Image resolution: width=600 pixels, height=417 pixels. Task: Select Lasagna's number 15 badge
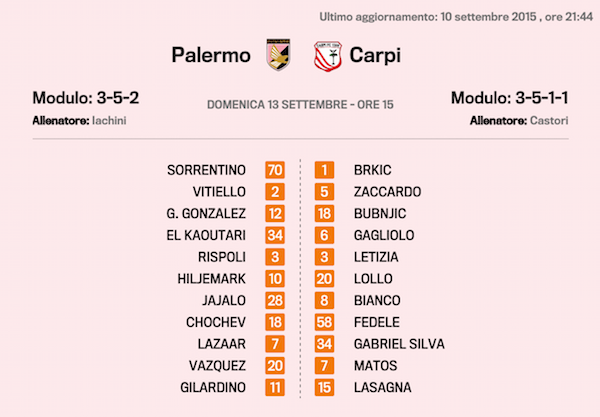[x=326, y=387]
